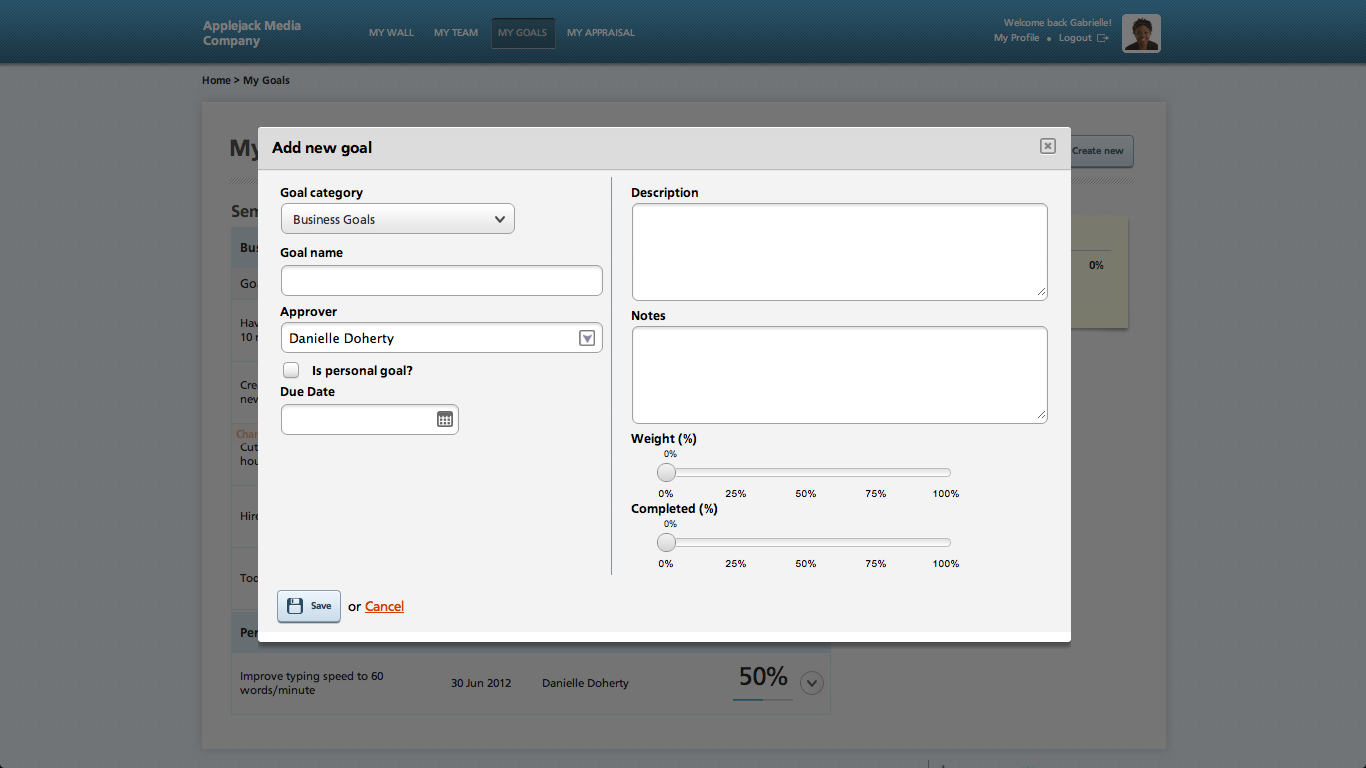Open the My Profile link

[x=1016, y=38]
